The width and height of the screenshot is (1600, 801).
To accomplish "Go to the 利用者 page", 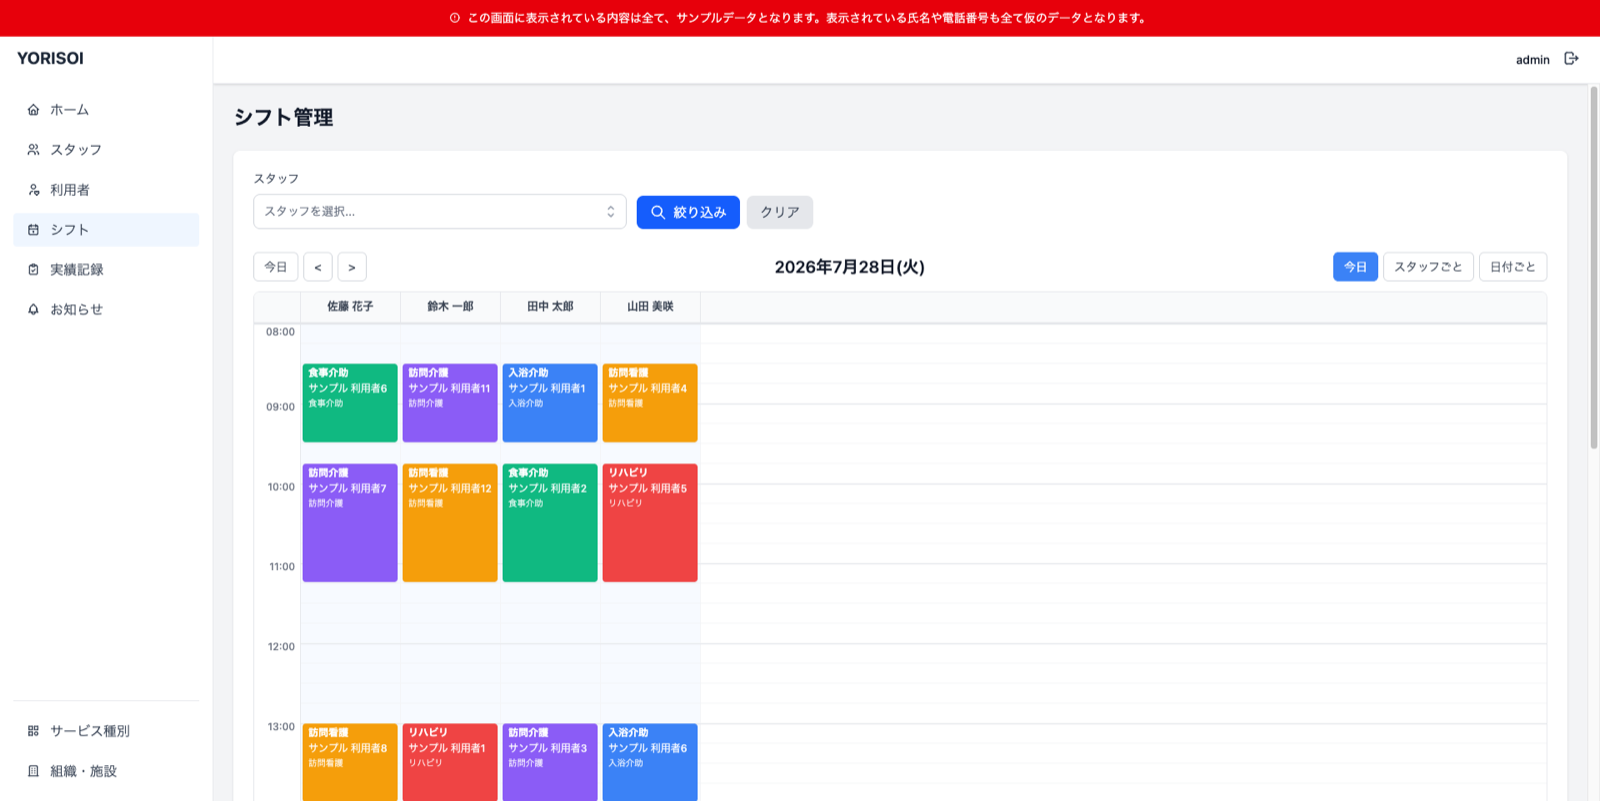I will click(106, 190).
